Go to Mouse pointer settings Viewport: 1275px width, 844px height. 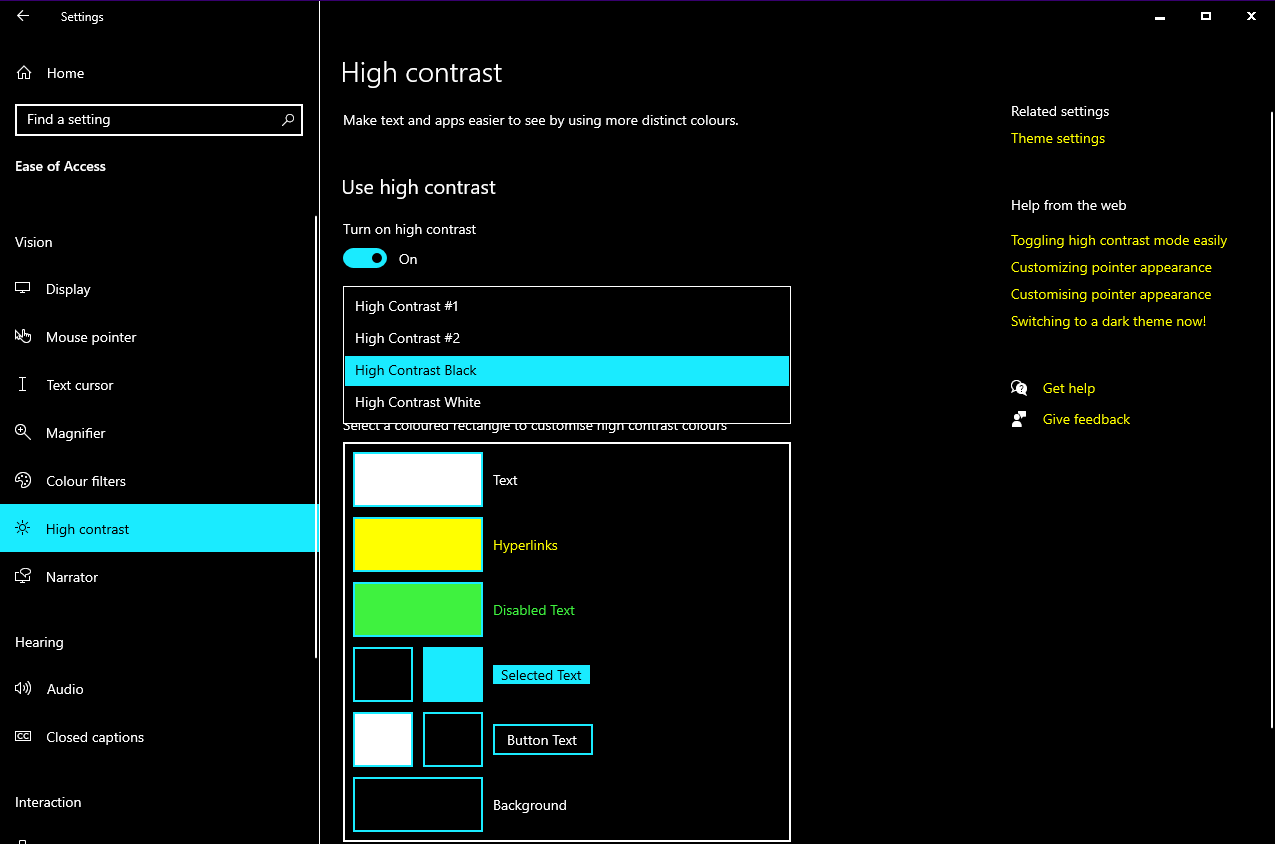tap(158, 337)
